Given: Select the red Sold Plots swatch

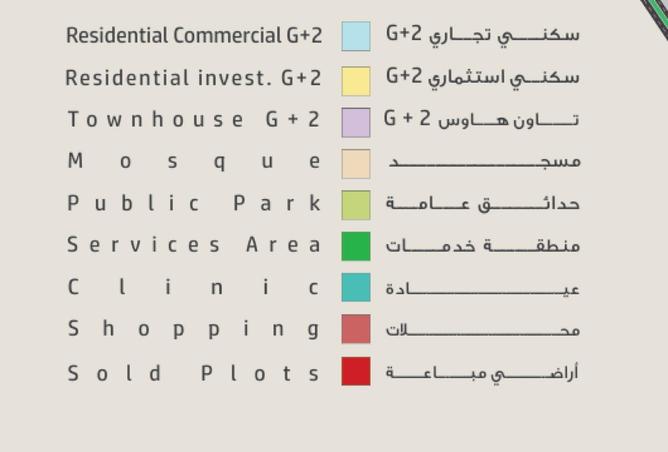Looking at the screenshot, I should [x=355, y=372].
